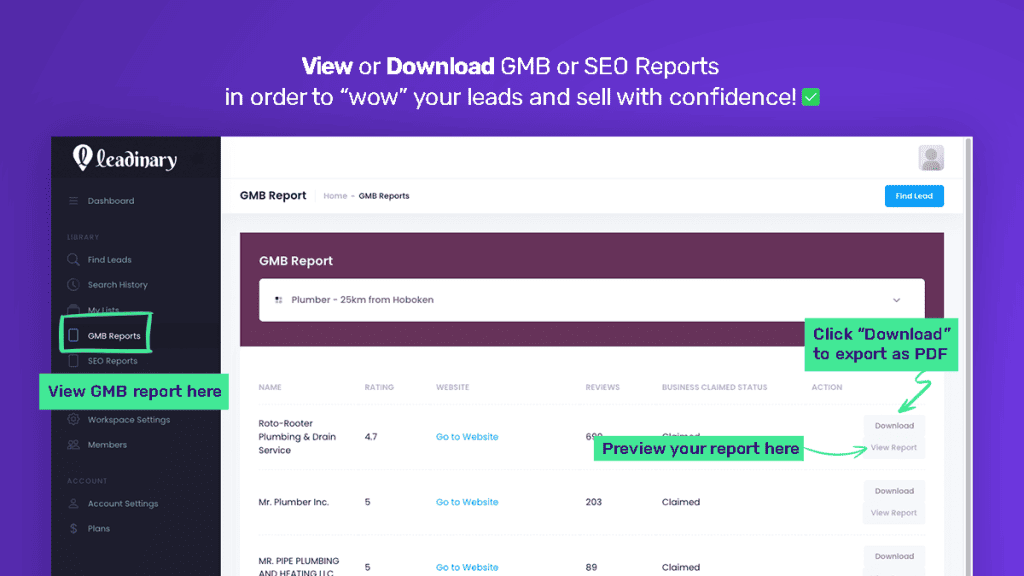Click the vertical scrollbar of the app

[969, 356]
